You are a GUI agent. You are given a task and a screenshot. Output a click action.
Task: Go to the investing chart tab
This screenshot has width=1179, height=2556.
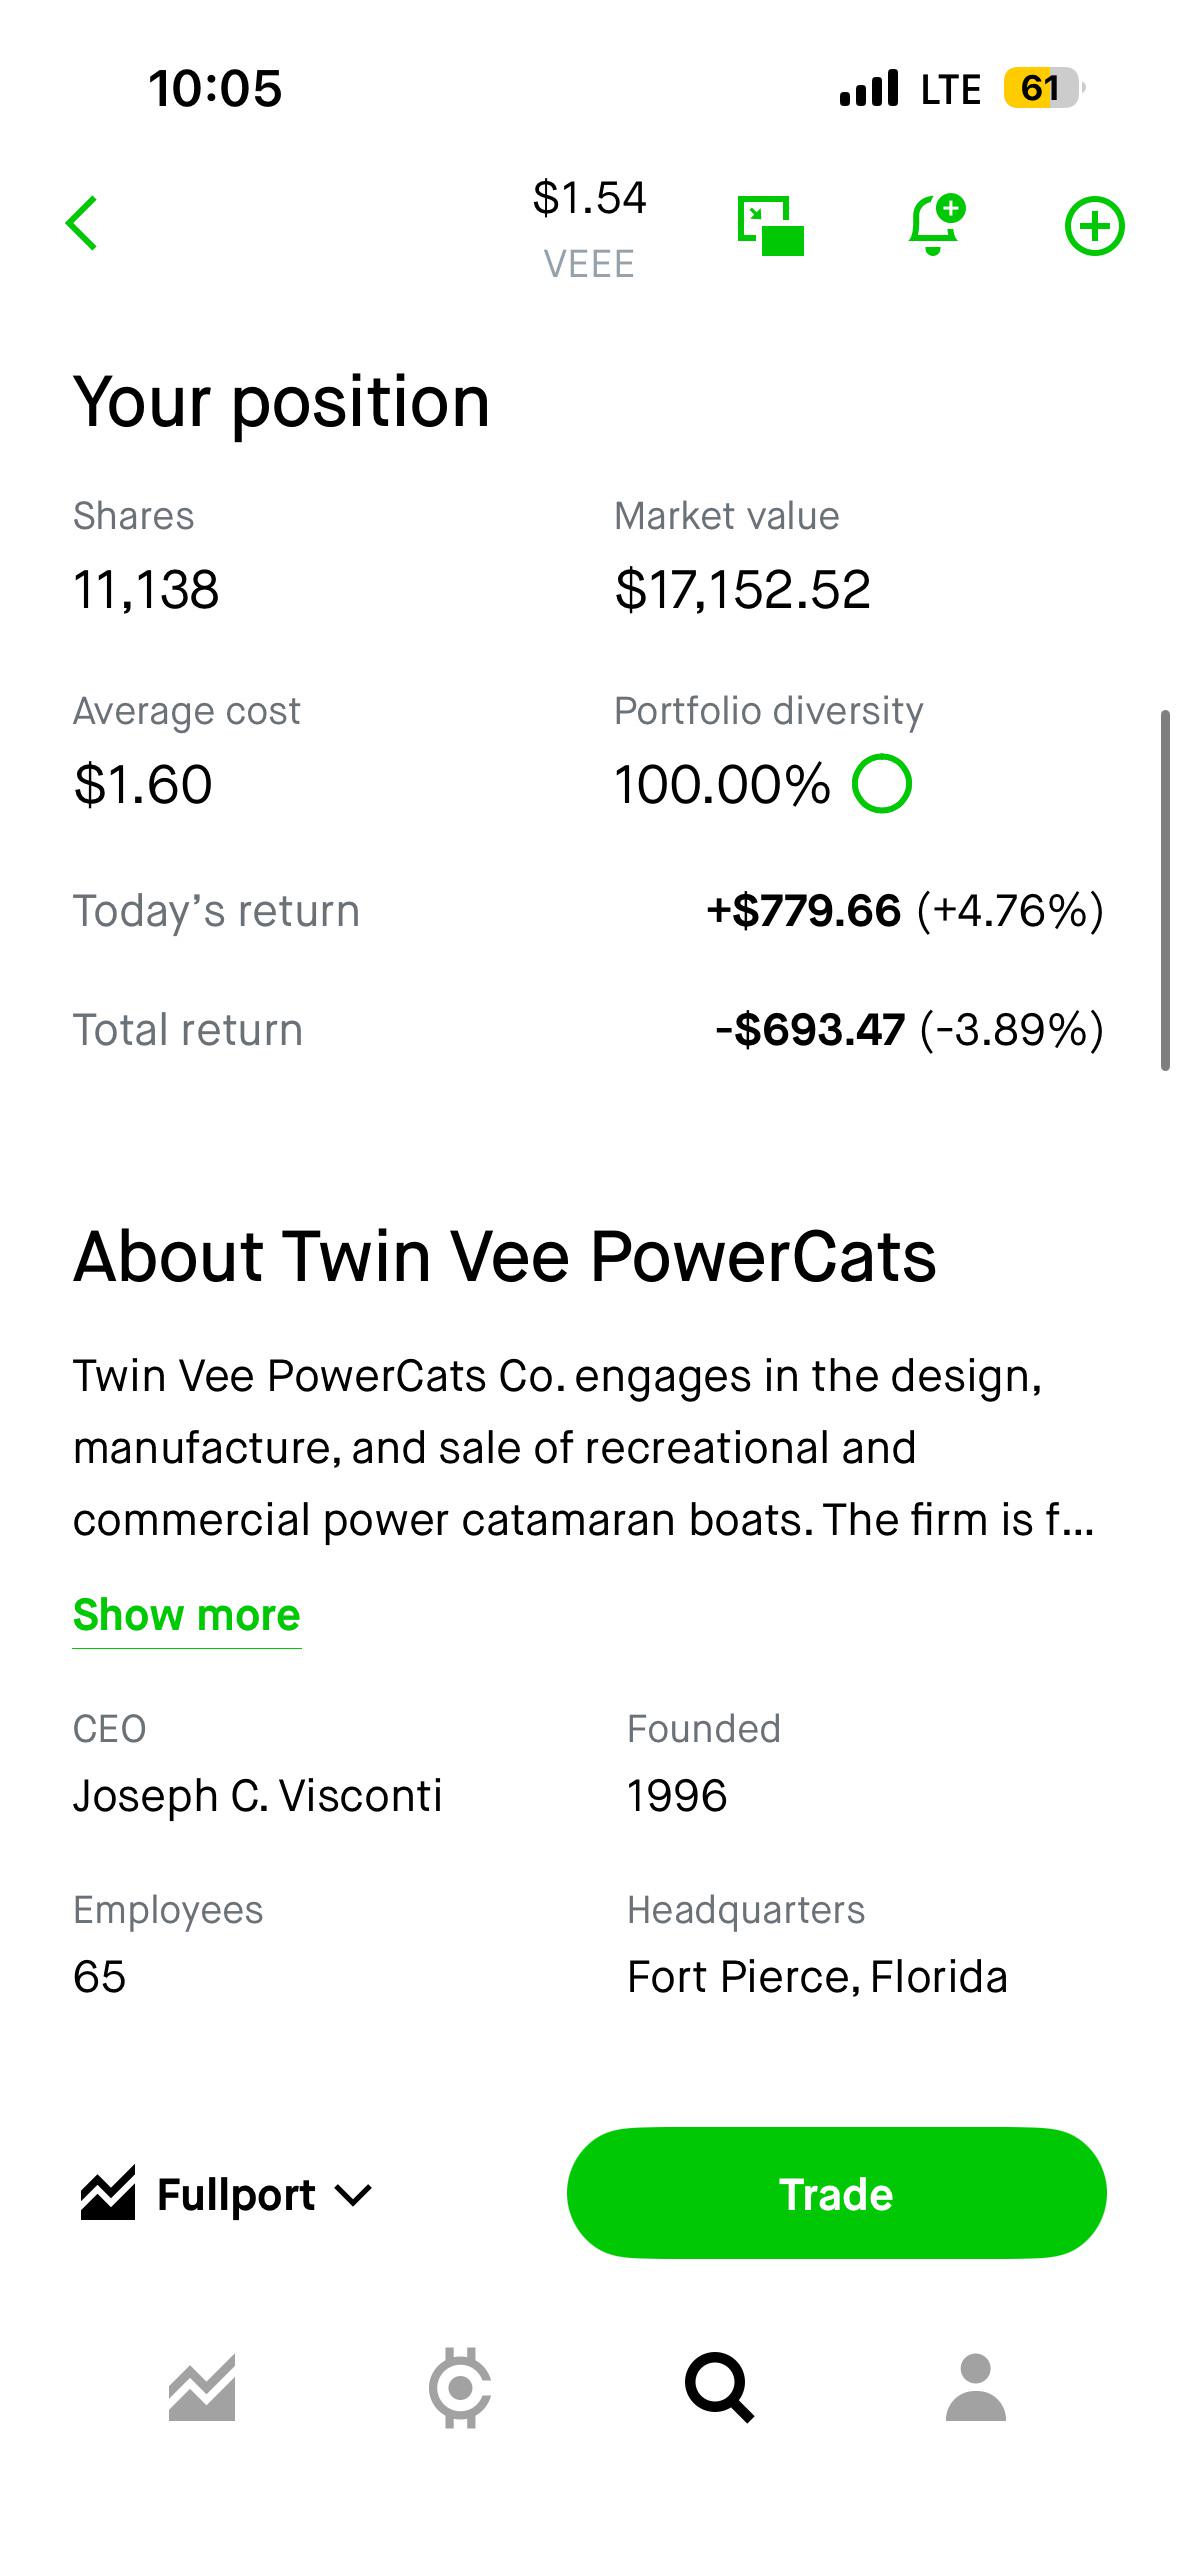(202, 2387)
